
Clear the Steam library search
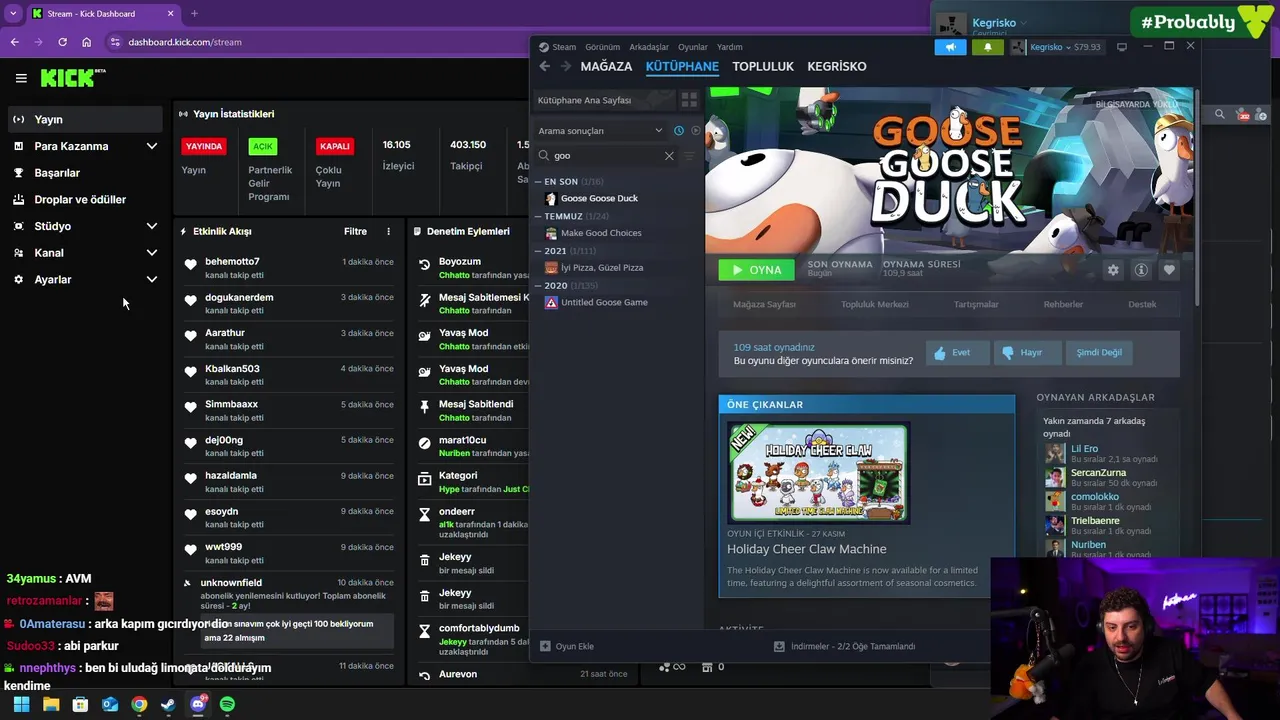[x=669, y=156]
